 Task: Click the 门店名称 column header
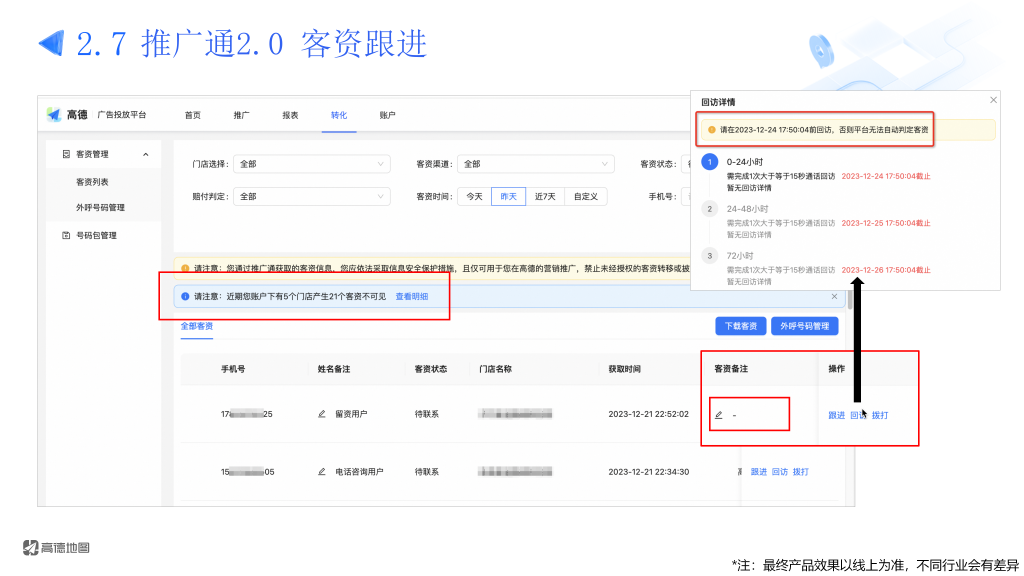click(495, 369)
